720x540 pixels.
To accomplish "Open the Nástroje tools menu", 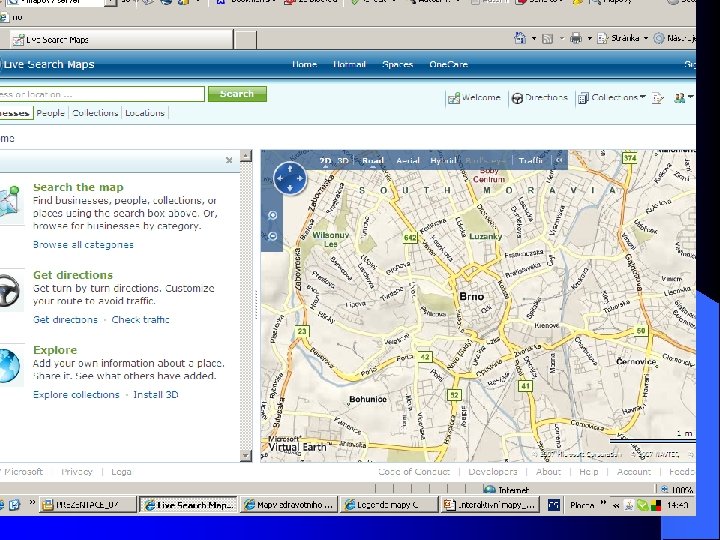I will [x=675, y=39].
